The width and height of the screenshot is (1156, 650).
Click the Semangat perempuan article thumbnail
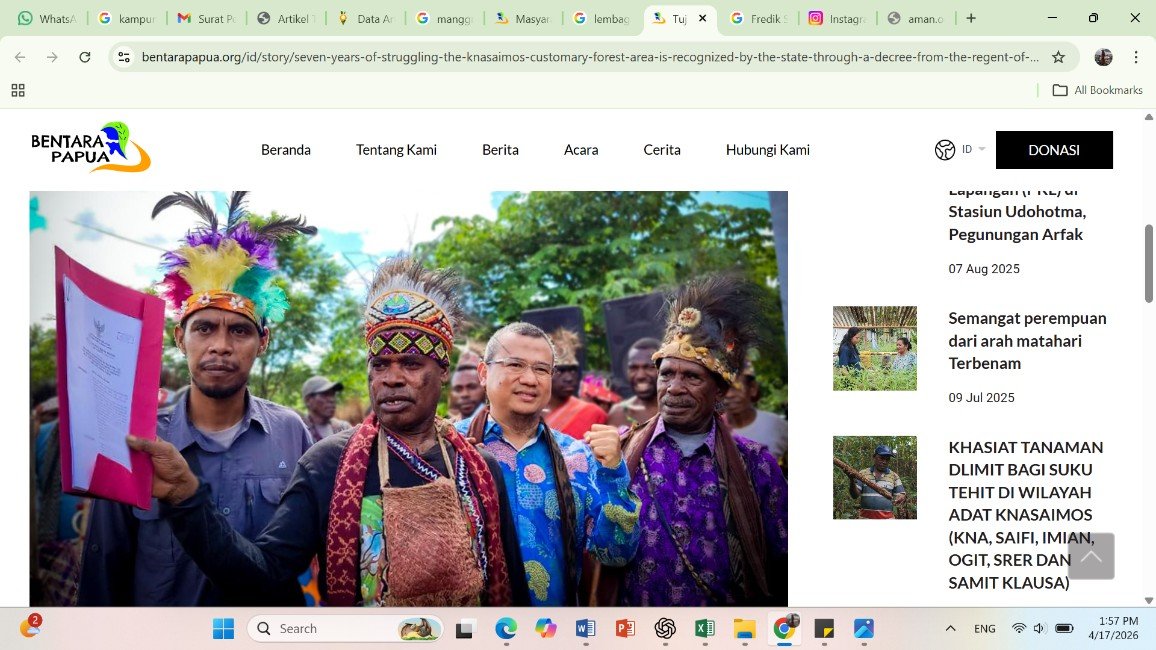(x=874, y=348)
